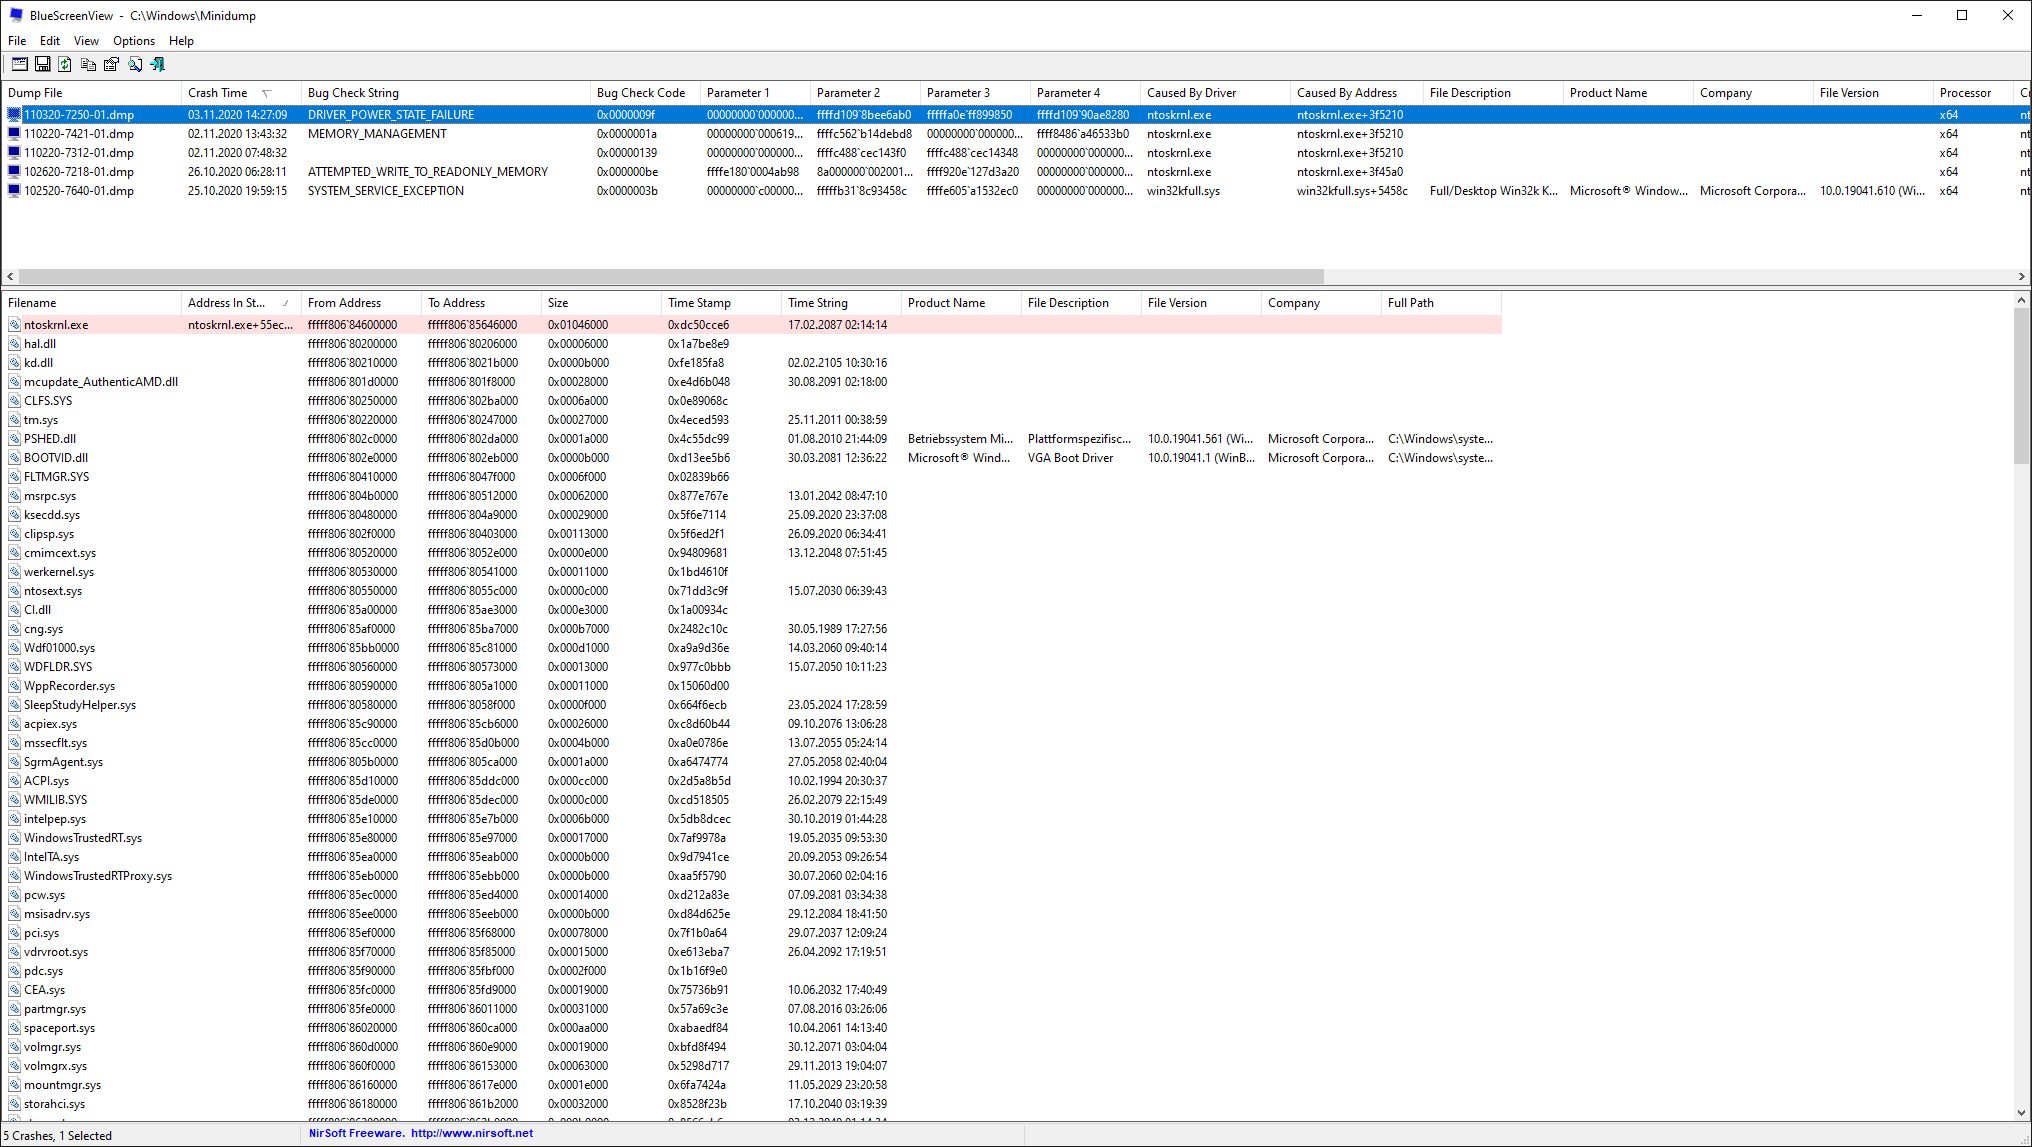Sort by Bug Check String column header

coord(353,93)
